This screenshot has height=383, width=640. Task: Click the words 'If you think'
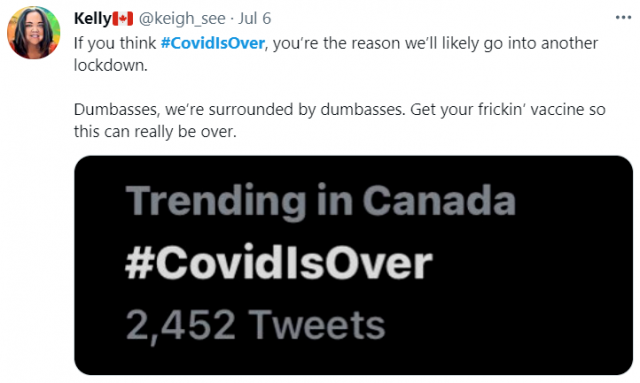pos(115,43)
